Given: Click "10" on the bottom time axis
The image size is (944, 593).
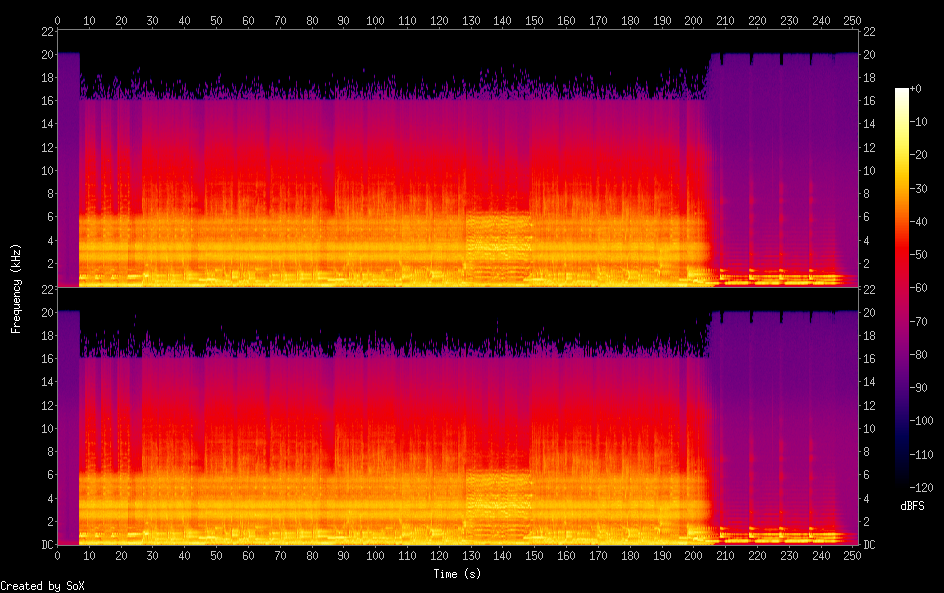Looking at the screenshot, I should coord(89,556).
